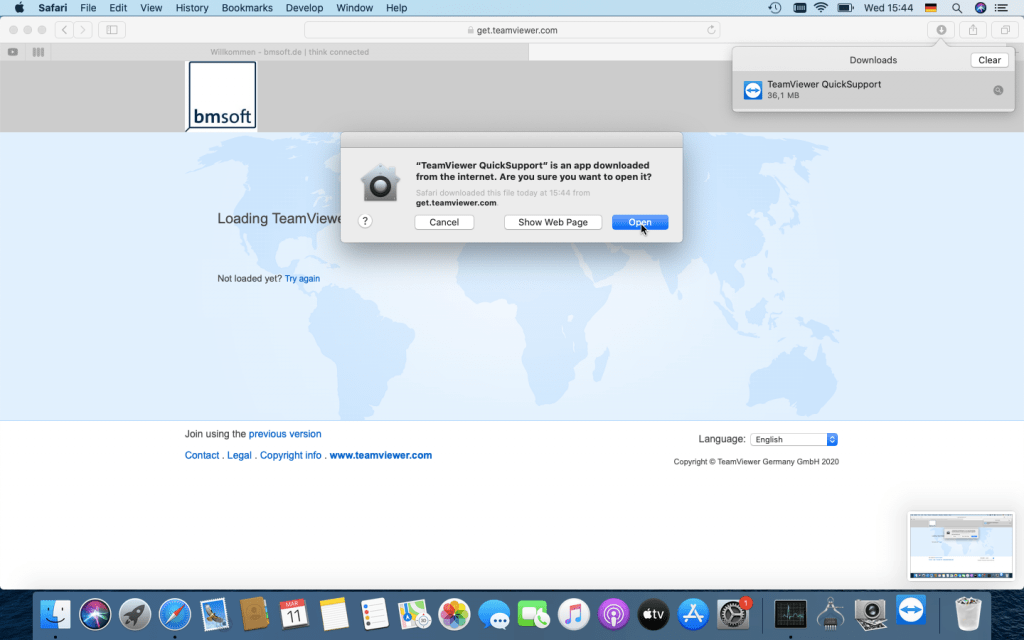Open the Apple menu
Image resolution: width=1024 pixels, height=640 pixels.
click(x=19, y=8)
